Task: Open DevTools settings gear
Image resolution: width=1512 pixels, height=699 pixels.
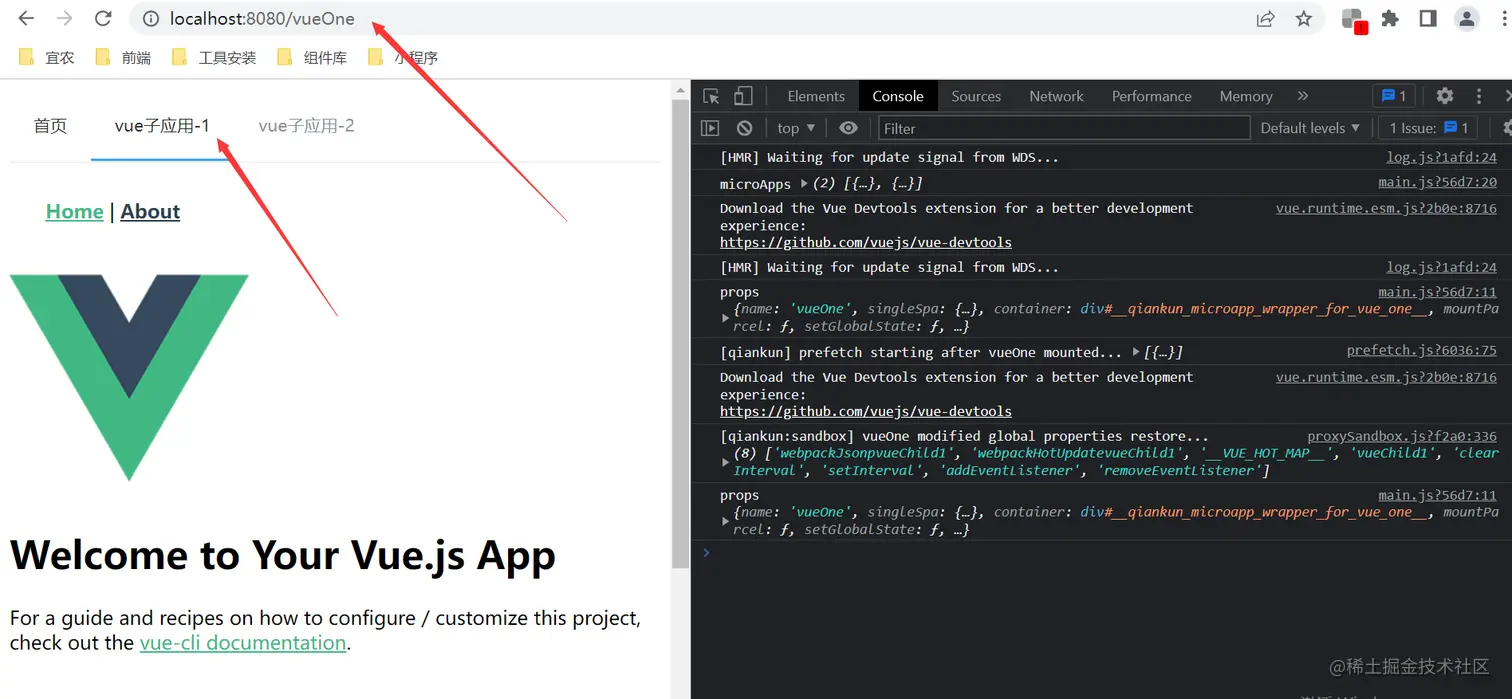Action: pyautogui.click(x=1445, y=96)
